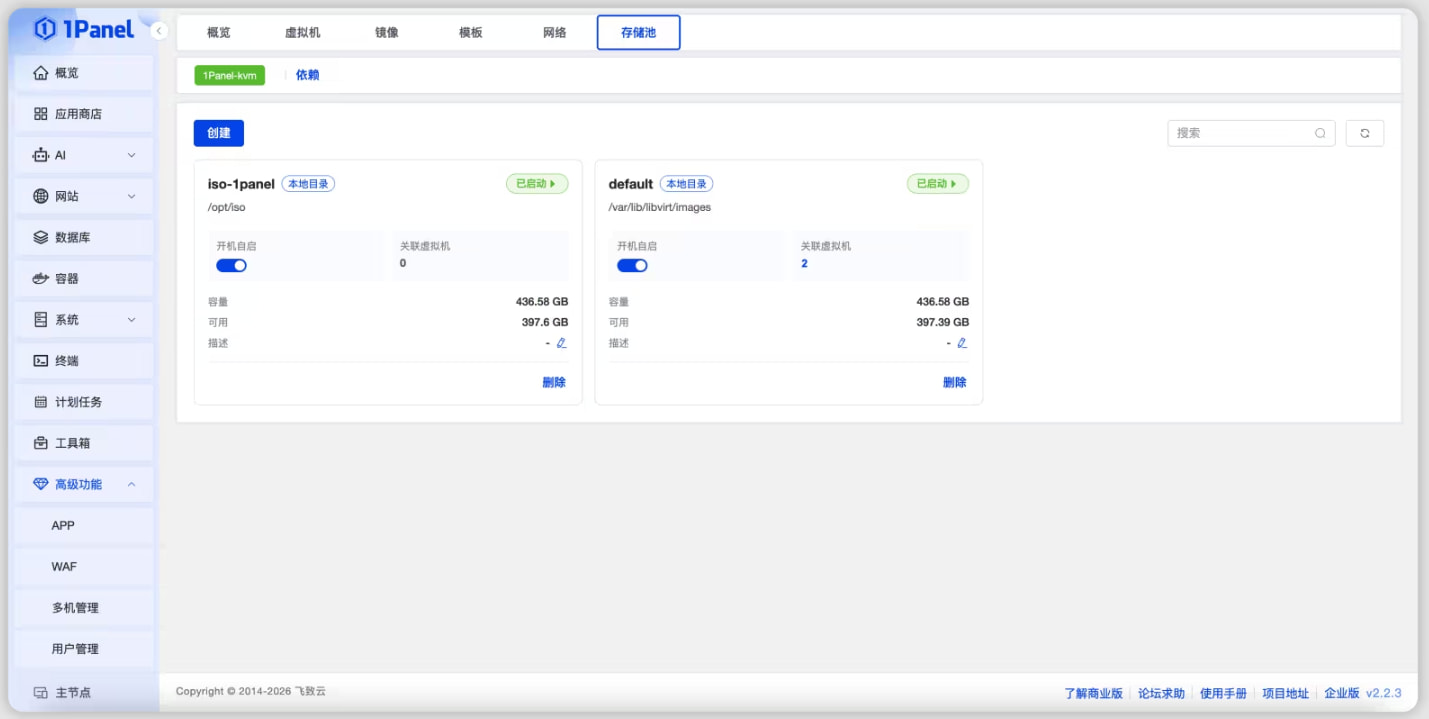Screen dimensions: 1429x719
Task: Click the associated VM count 2 link
Action: 804,264
